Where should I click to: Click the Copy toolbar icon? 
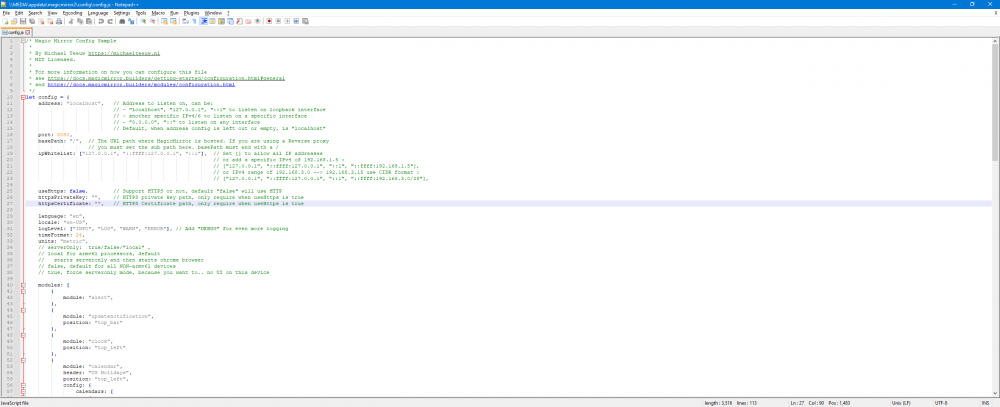[80, 21]
